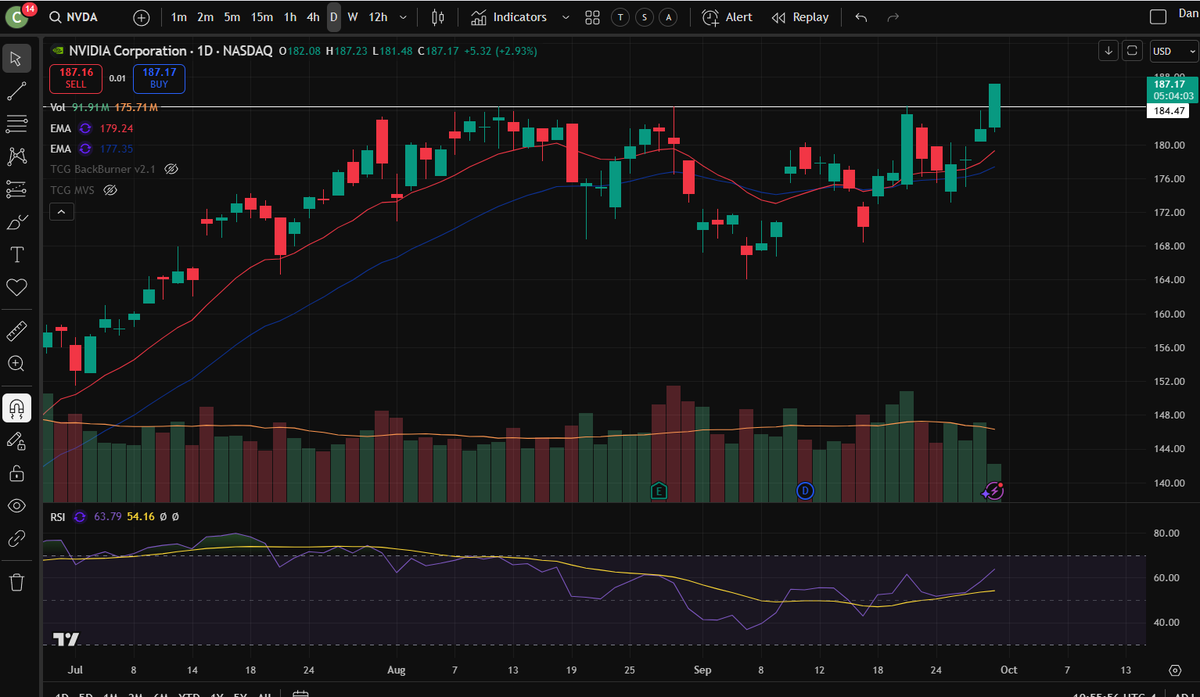This screenshot has width=1200, height=697.
Task: Click the RSI indicator legend label
Action: click(x=58, y=517)
